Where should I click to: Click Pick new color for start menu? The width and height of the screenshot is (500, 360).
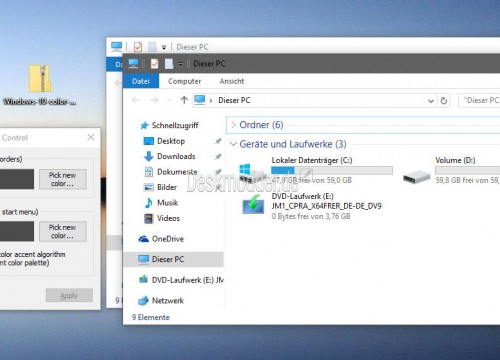point(63,231)
